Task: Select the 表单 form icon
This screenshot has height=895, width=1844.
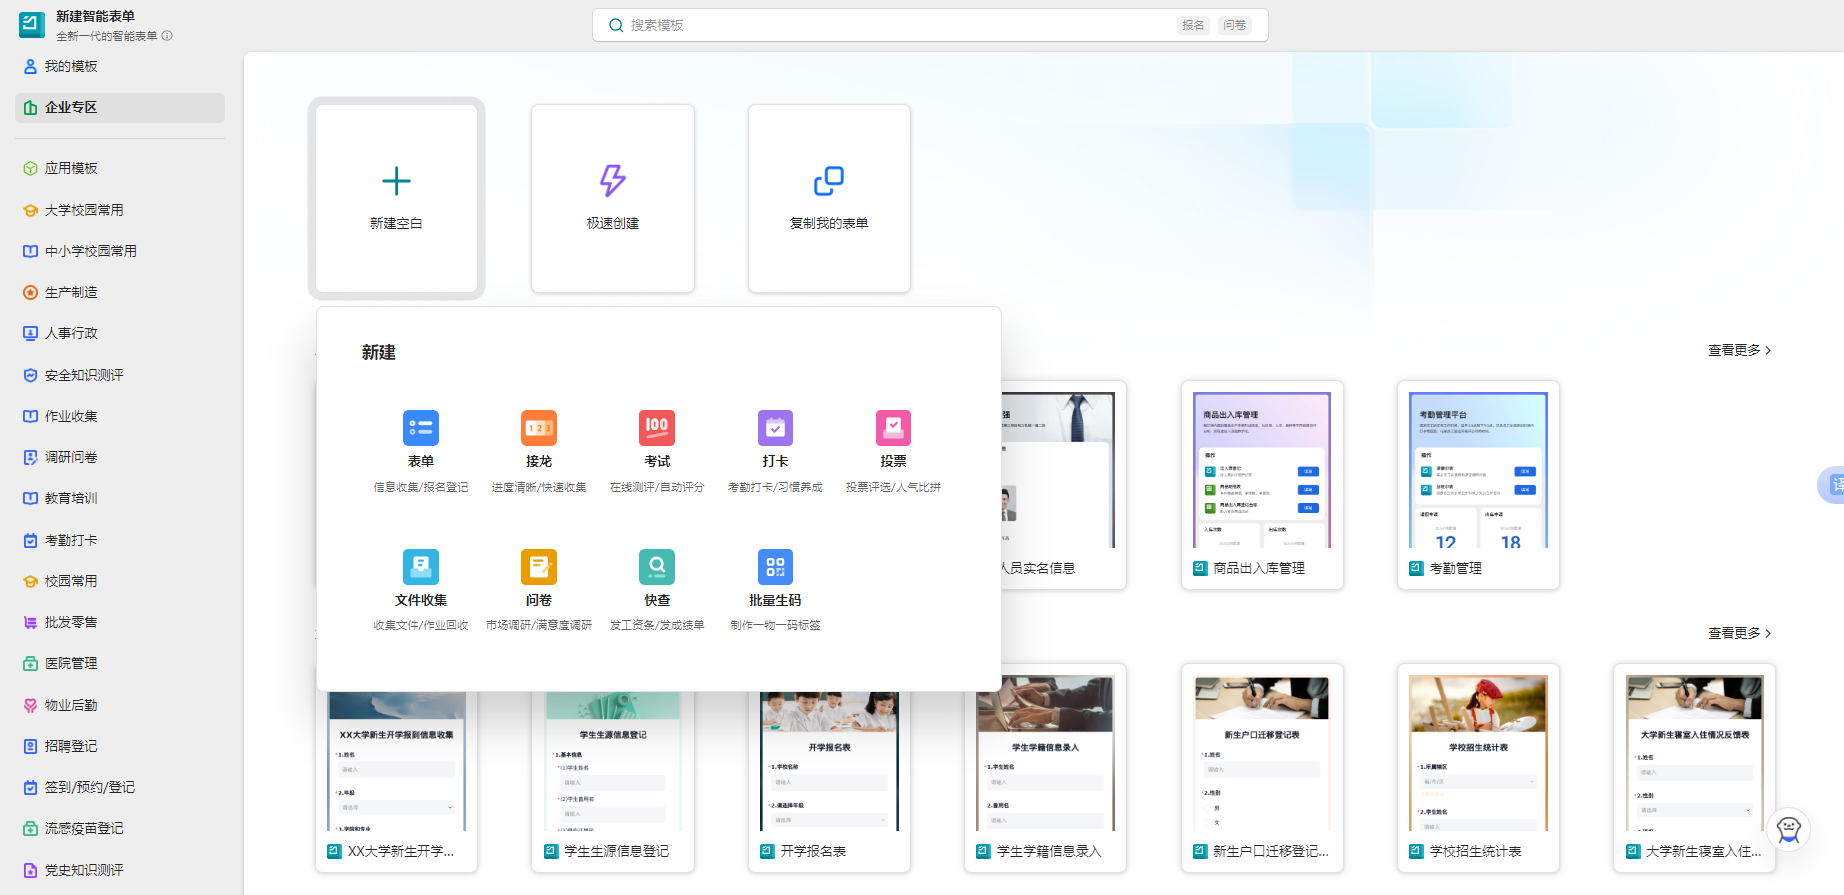Action: click(420, 428)
